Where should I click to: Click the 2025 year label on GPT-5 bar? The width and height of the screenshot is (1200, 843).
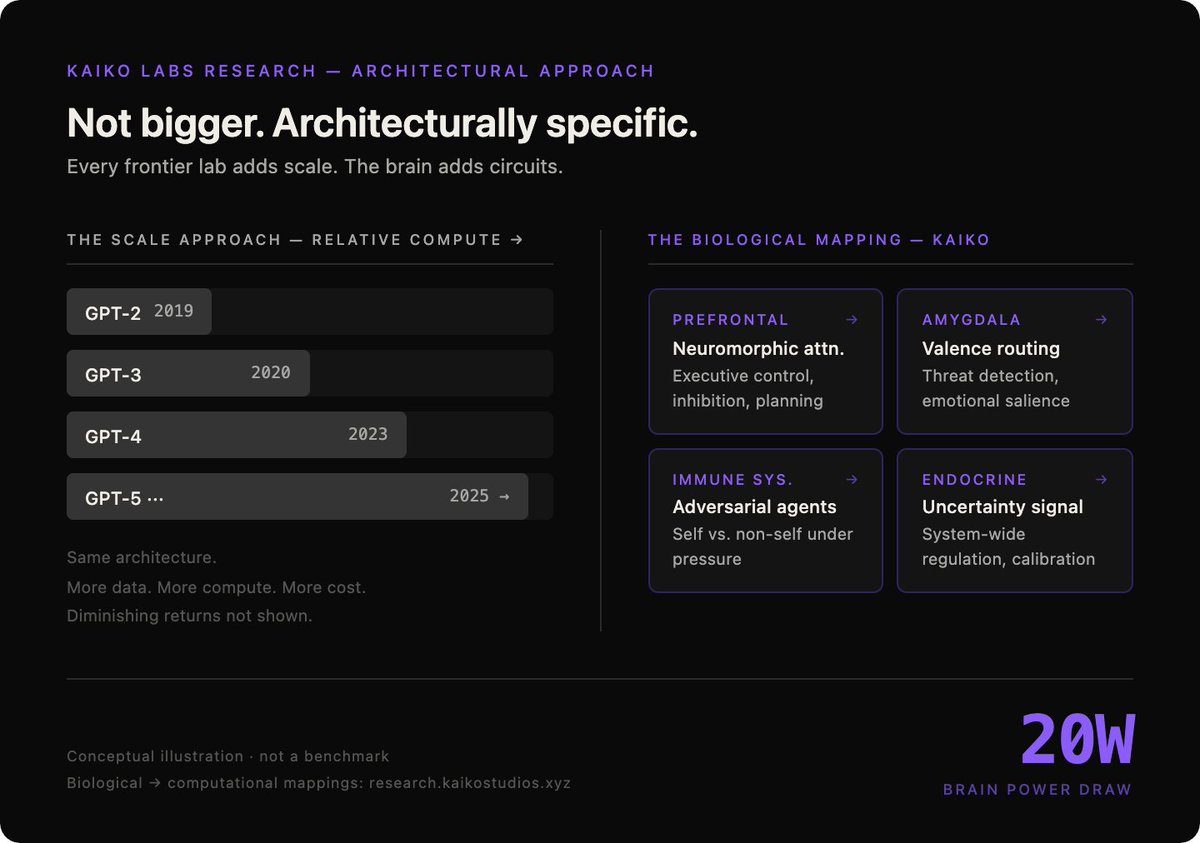(469, 496)
